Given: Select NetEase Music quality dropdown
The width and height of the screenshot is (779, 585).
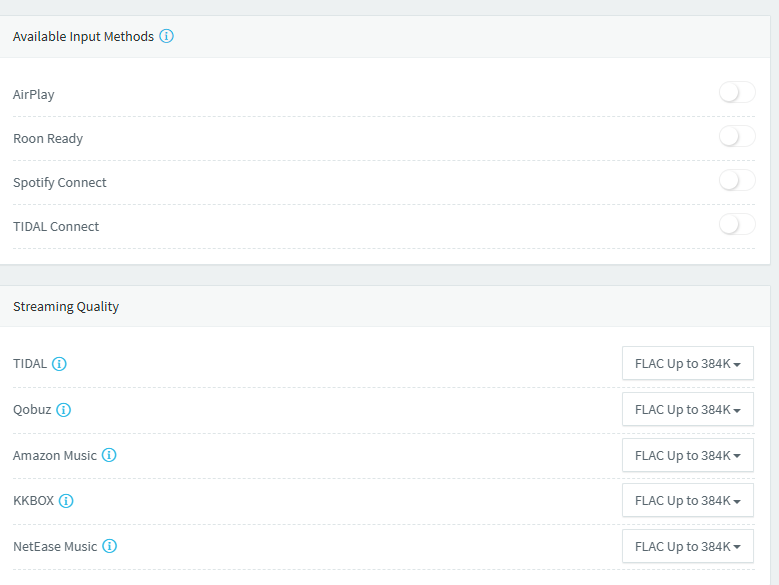Looking at the screenshot, I should [x=687, y=546].
